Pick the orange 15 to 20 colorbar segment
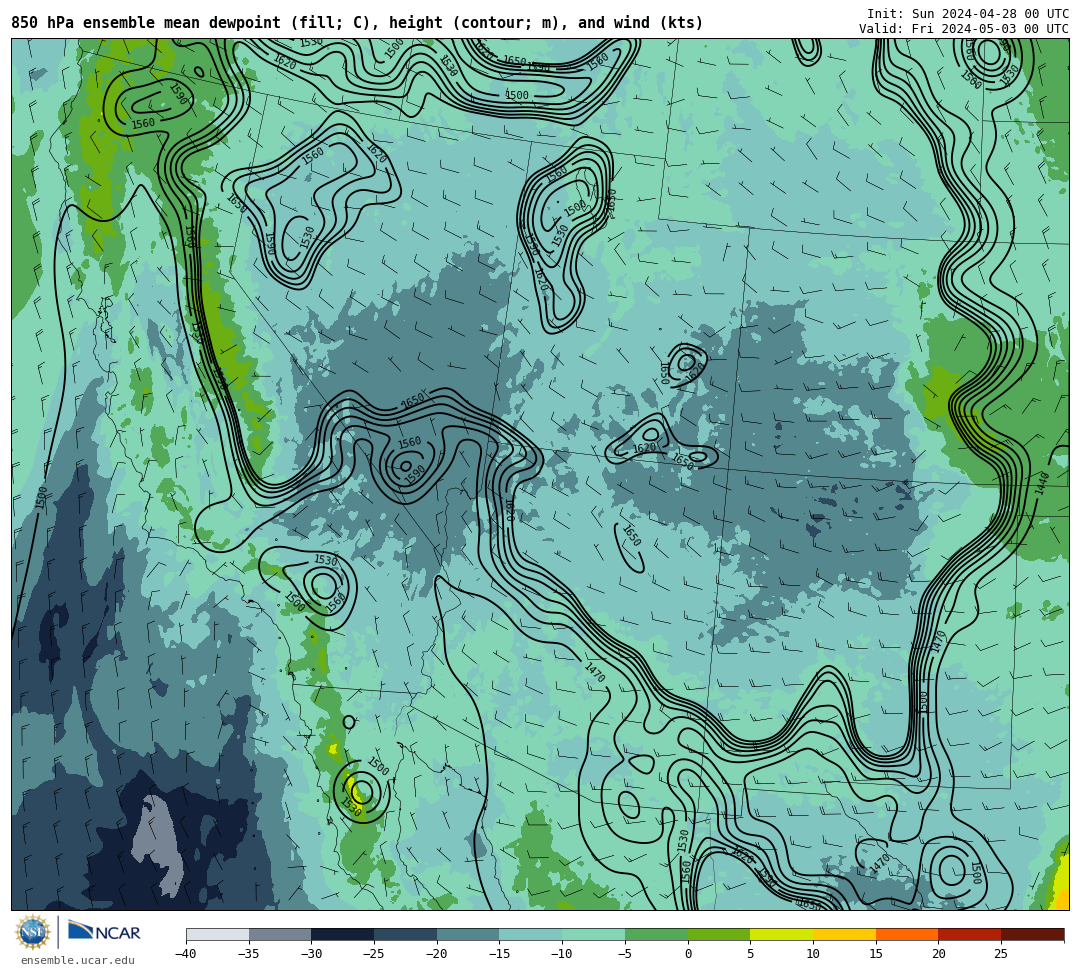 point(907,934)
